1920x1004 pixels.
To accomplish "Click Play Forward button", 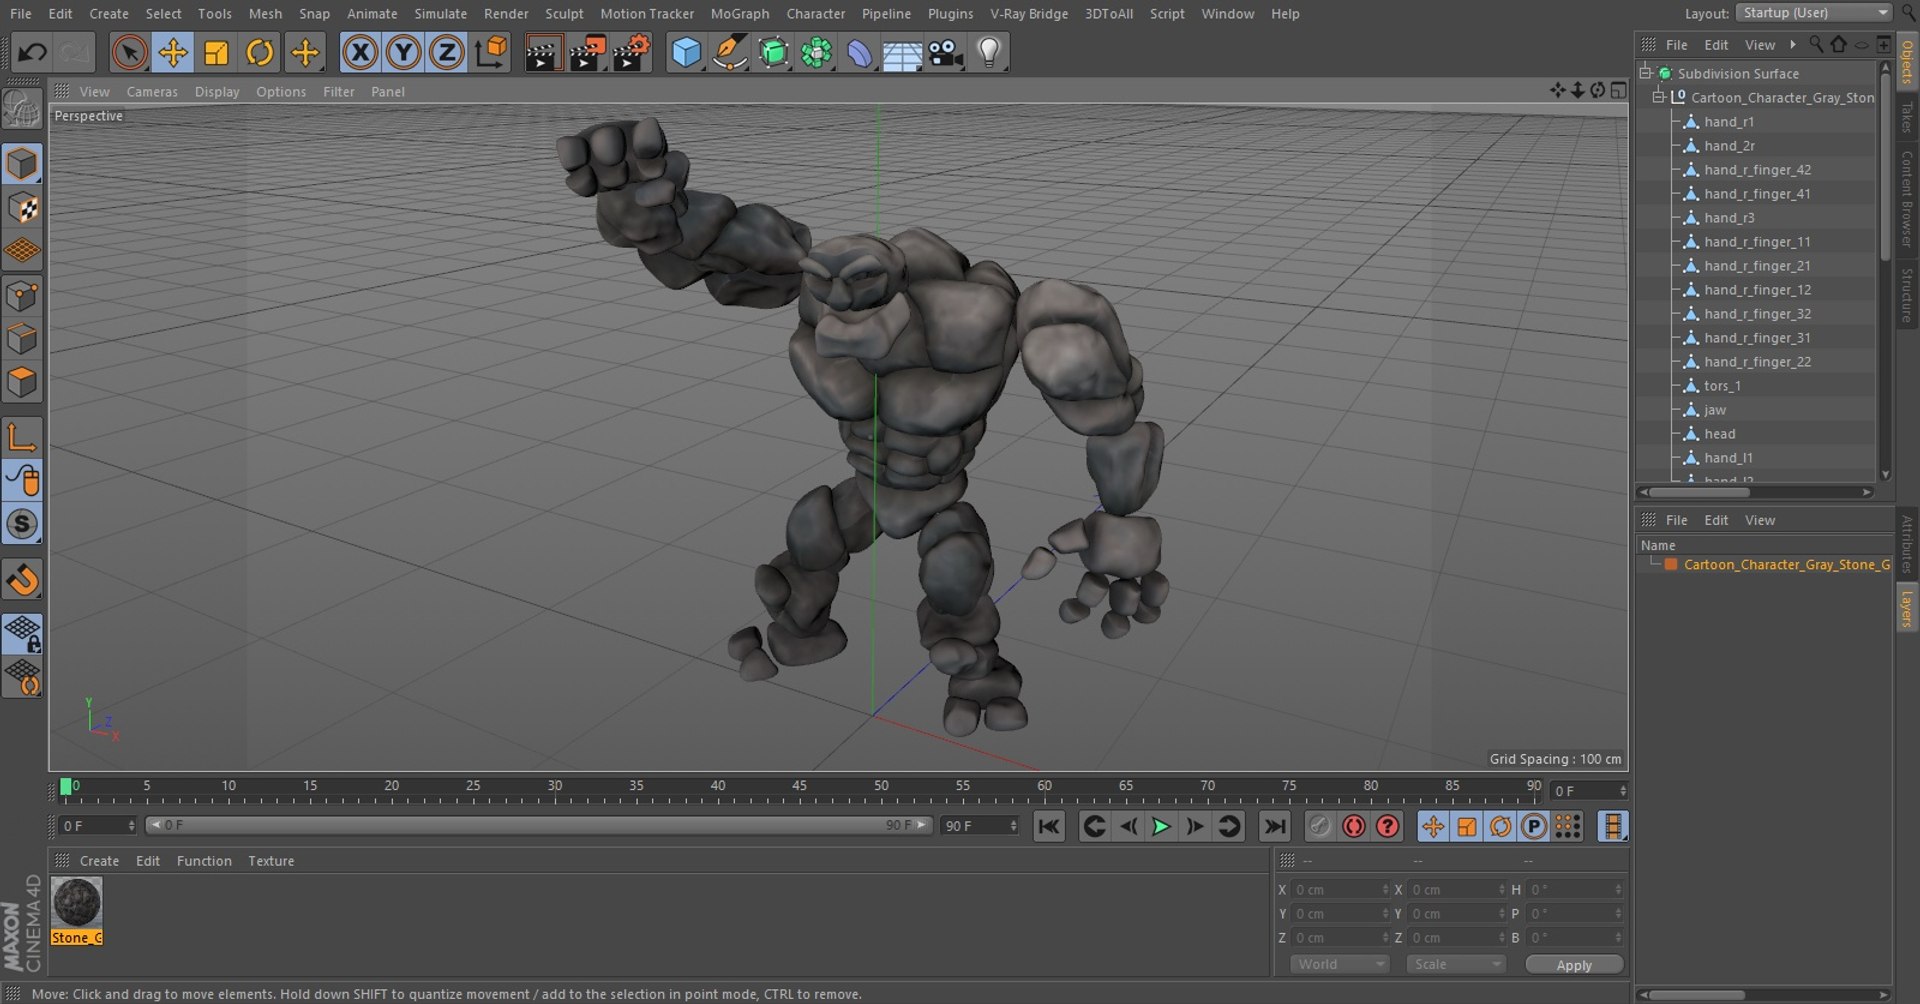I will (1161, 826).
